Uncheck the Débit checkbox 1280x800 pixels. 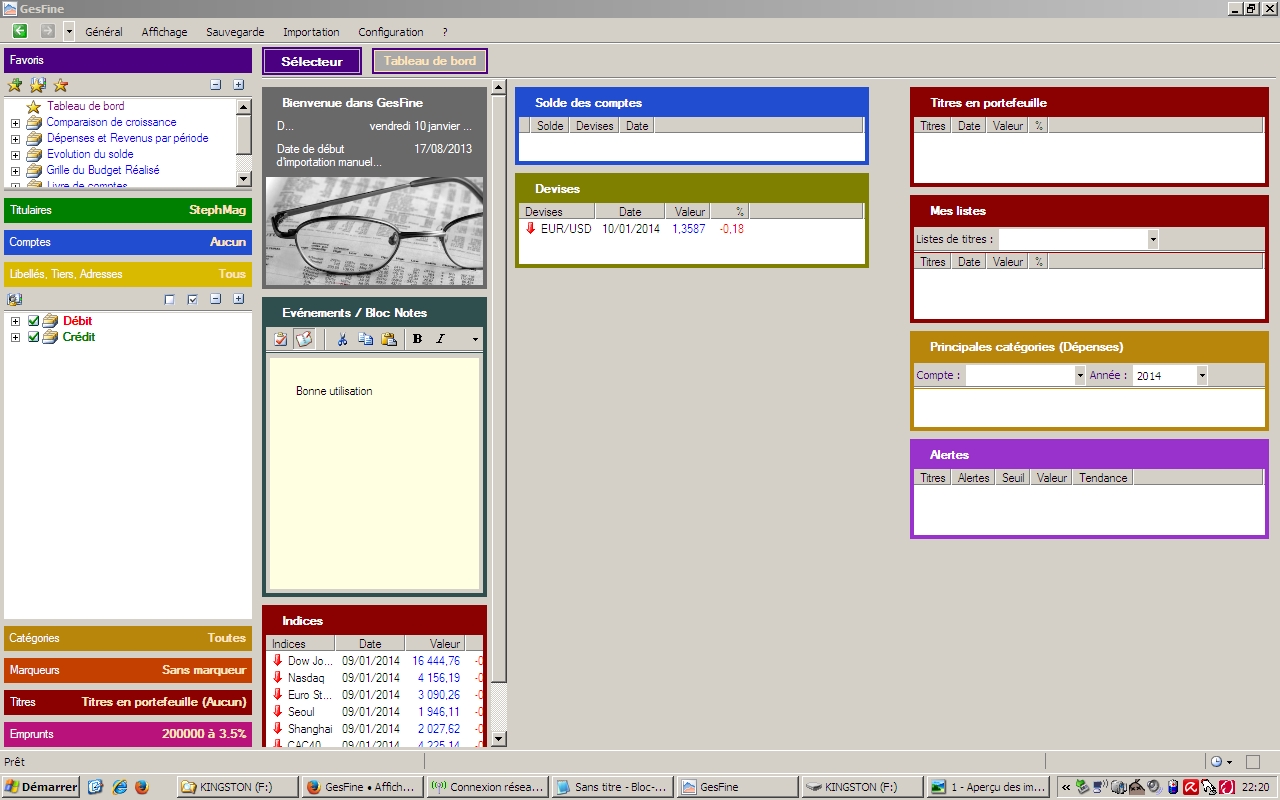(34, 321)
